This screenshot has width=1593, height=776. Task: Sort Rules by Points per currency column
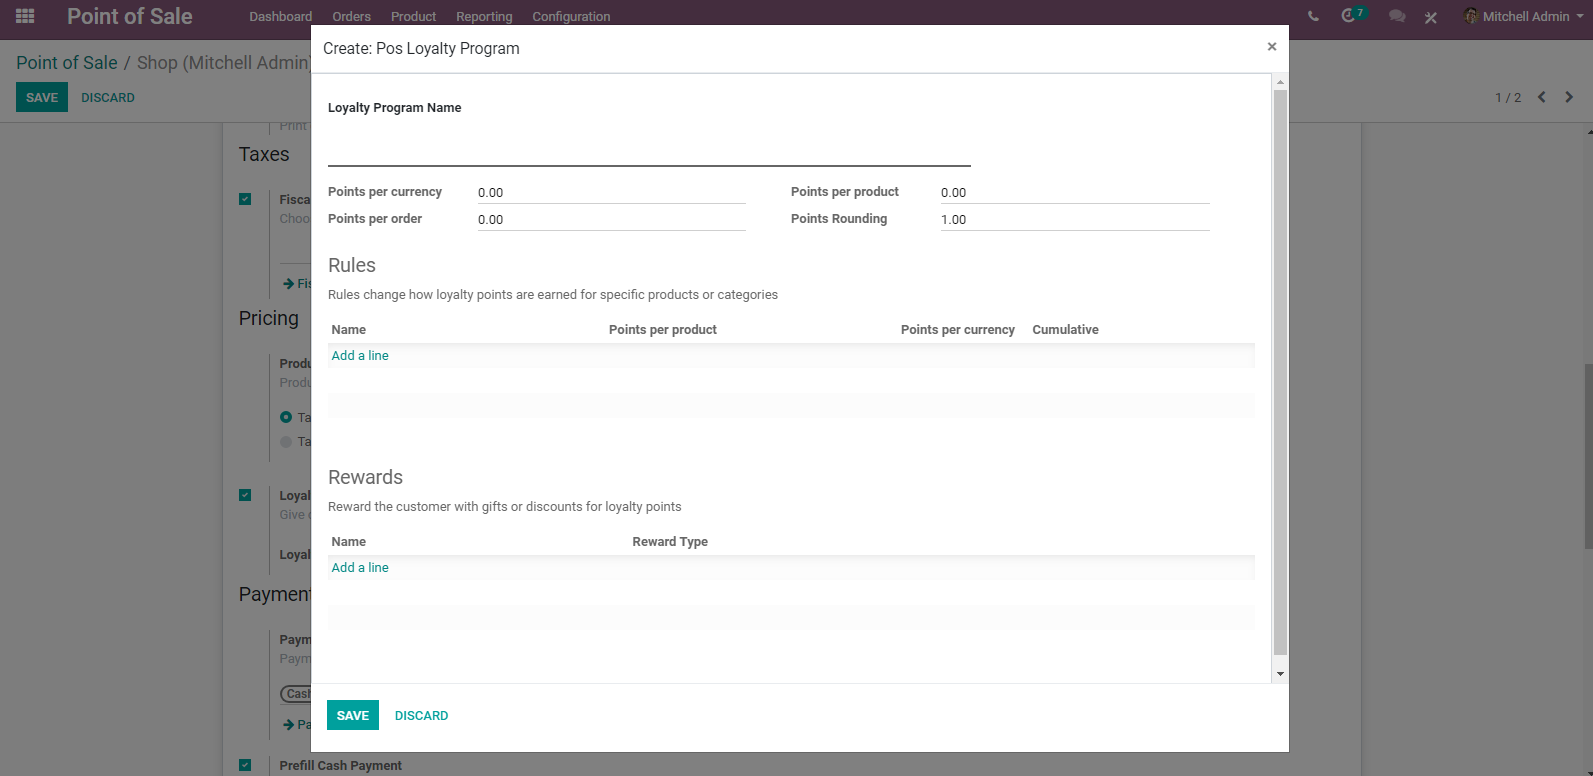coord(957,329)
